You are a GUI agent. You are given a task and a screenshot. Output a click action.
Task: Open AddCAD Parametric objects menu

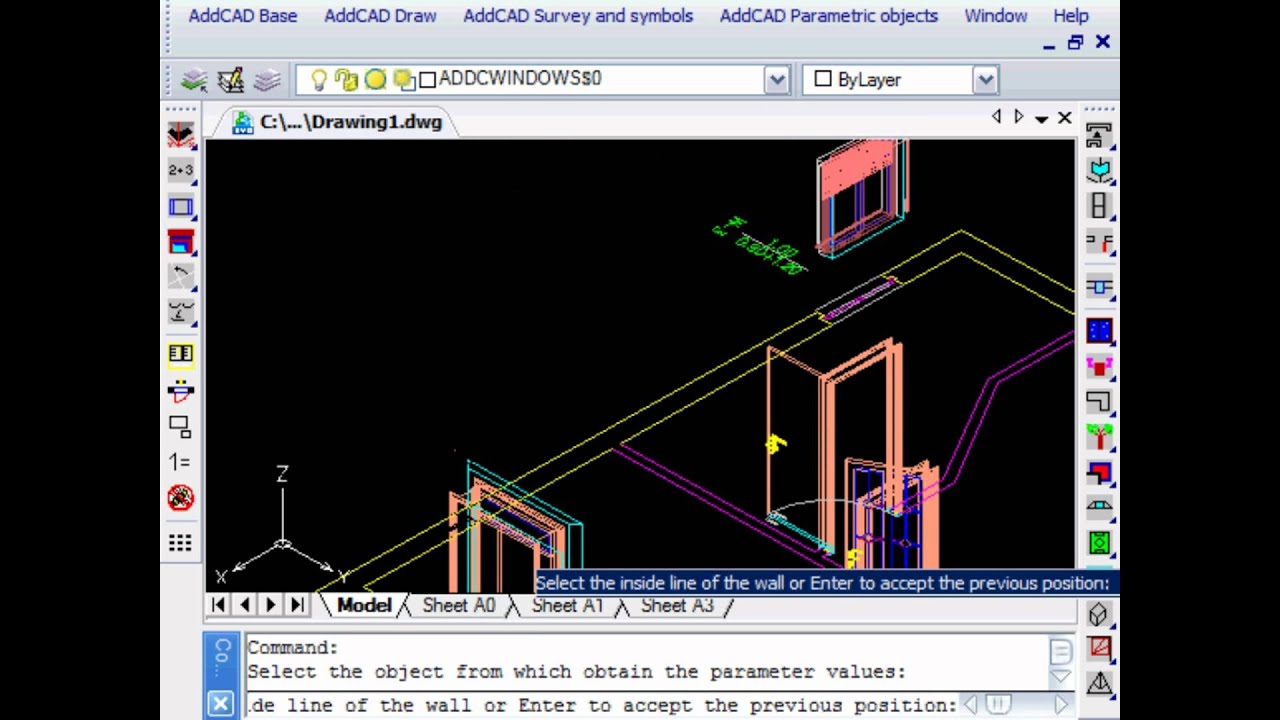(x=829, y=16)
